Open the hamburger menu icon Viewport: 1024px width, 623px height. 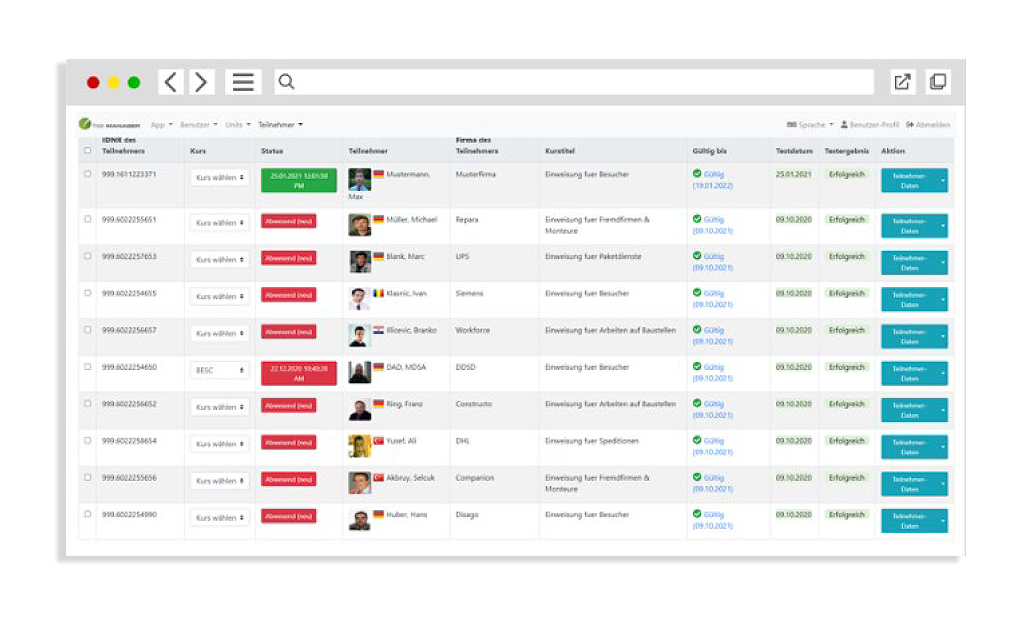[x=243, y=82]
